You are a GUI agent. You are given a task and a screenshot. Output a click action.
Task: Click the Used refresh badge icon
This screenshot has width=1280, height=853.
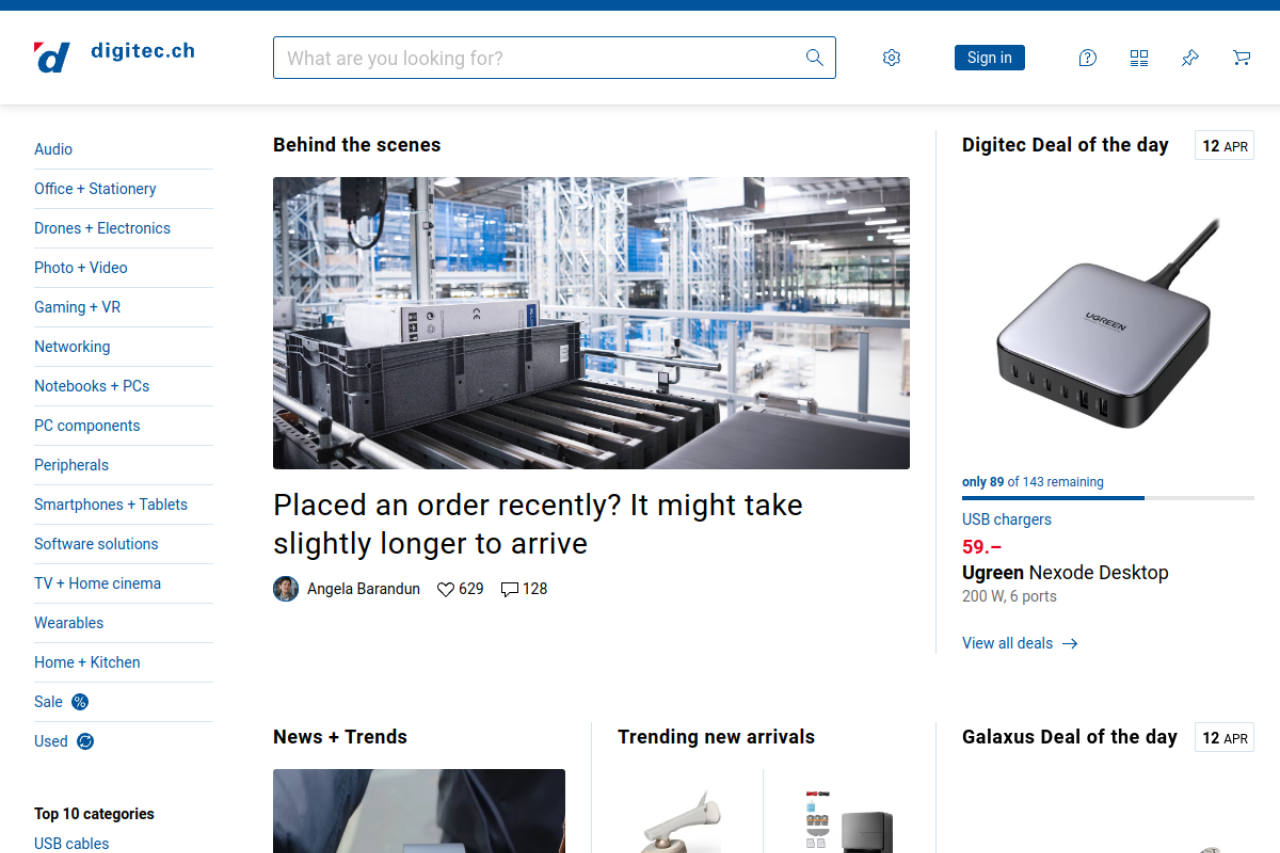pos(85,742)
